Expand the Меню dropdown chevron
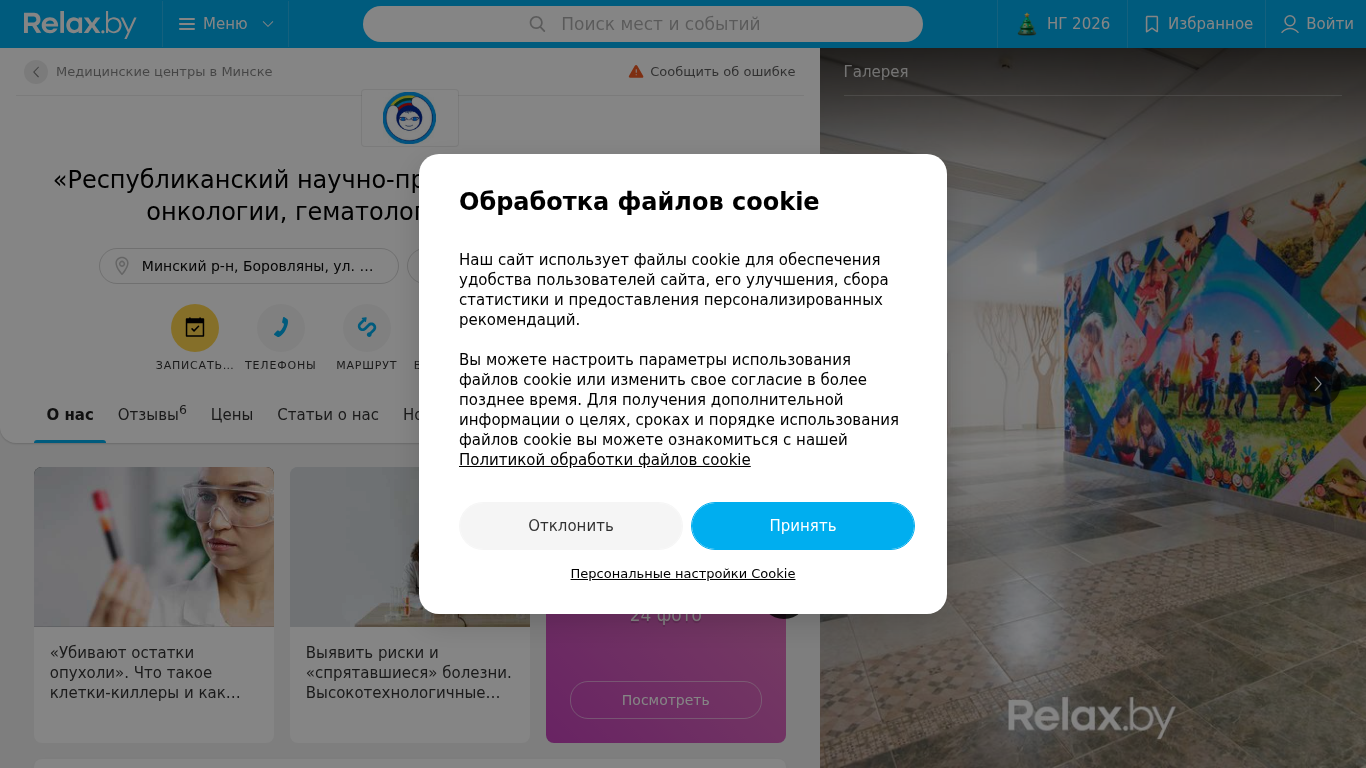 [267, 24]
